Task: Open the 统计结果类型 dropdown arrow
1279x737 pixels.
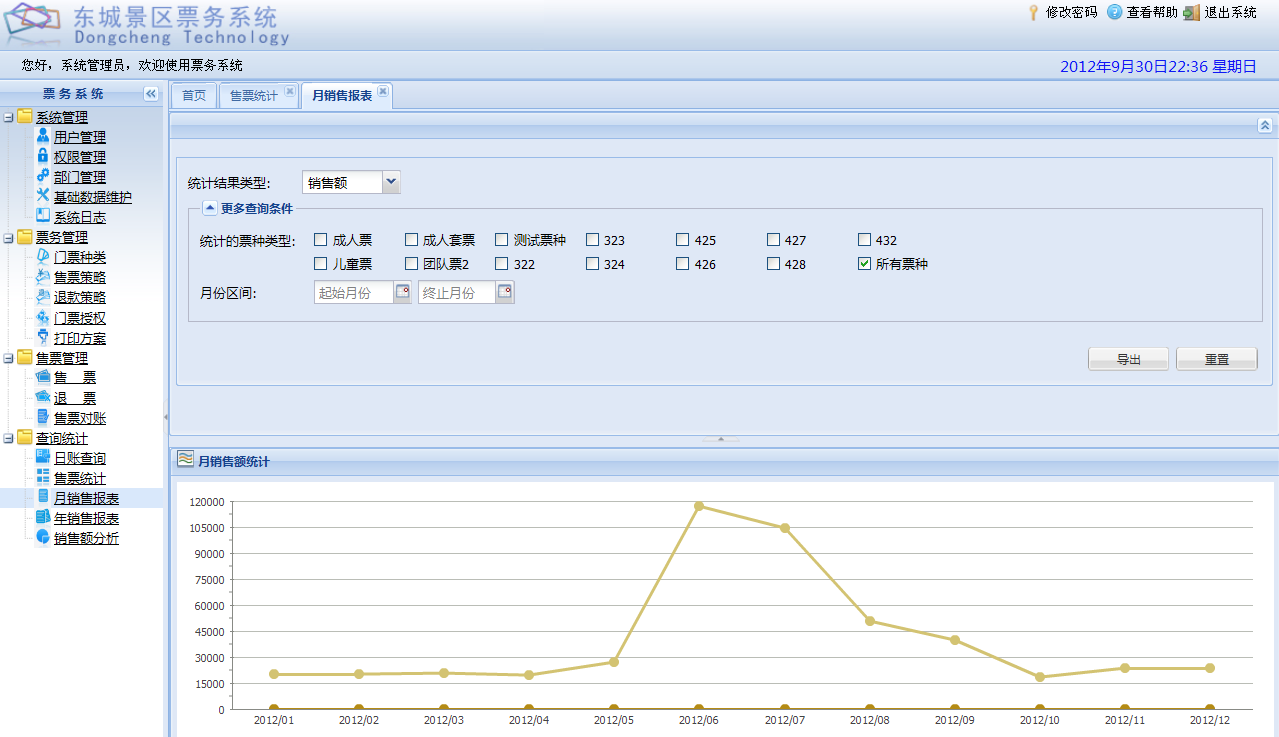Action: point(391,182)
